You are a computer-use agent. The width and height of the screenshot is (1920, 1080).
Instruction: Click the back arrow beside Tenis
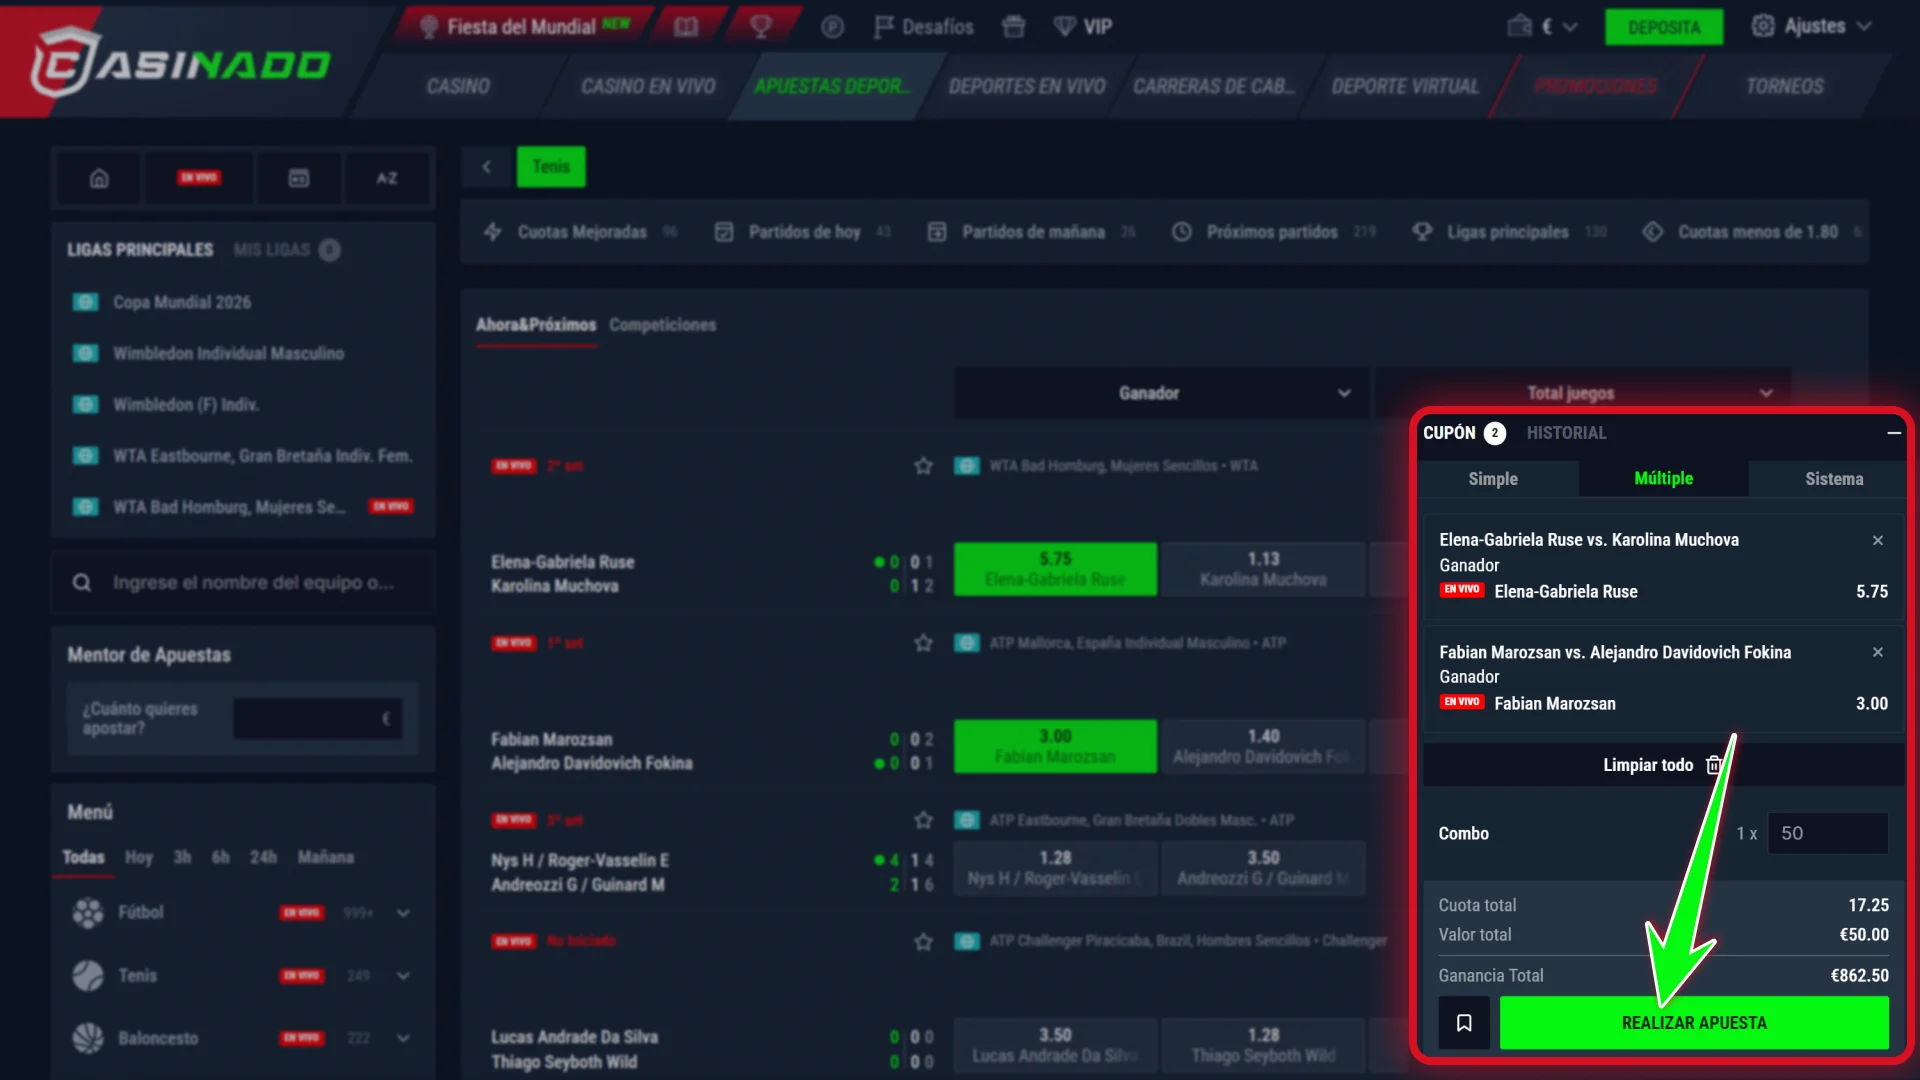point(487,167)
